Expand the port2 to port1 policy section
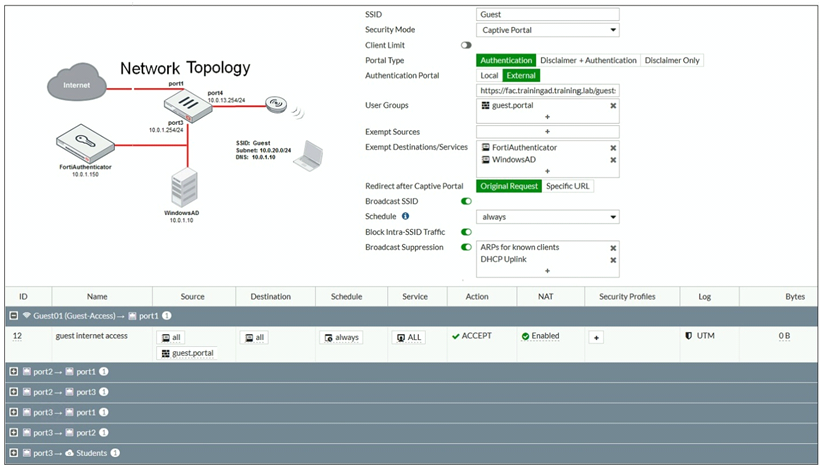The width and height of the screenshot is (821, 467). click(13, 372)
